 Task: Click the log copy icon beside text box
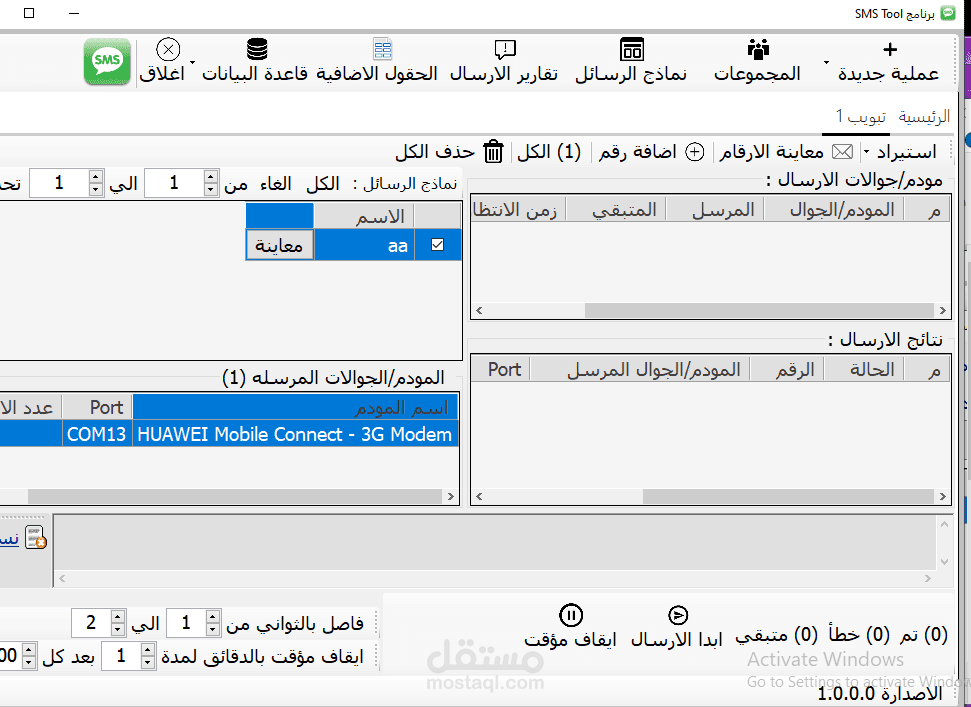click(35, 537)
